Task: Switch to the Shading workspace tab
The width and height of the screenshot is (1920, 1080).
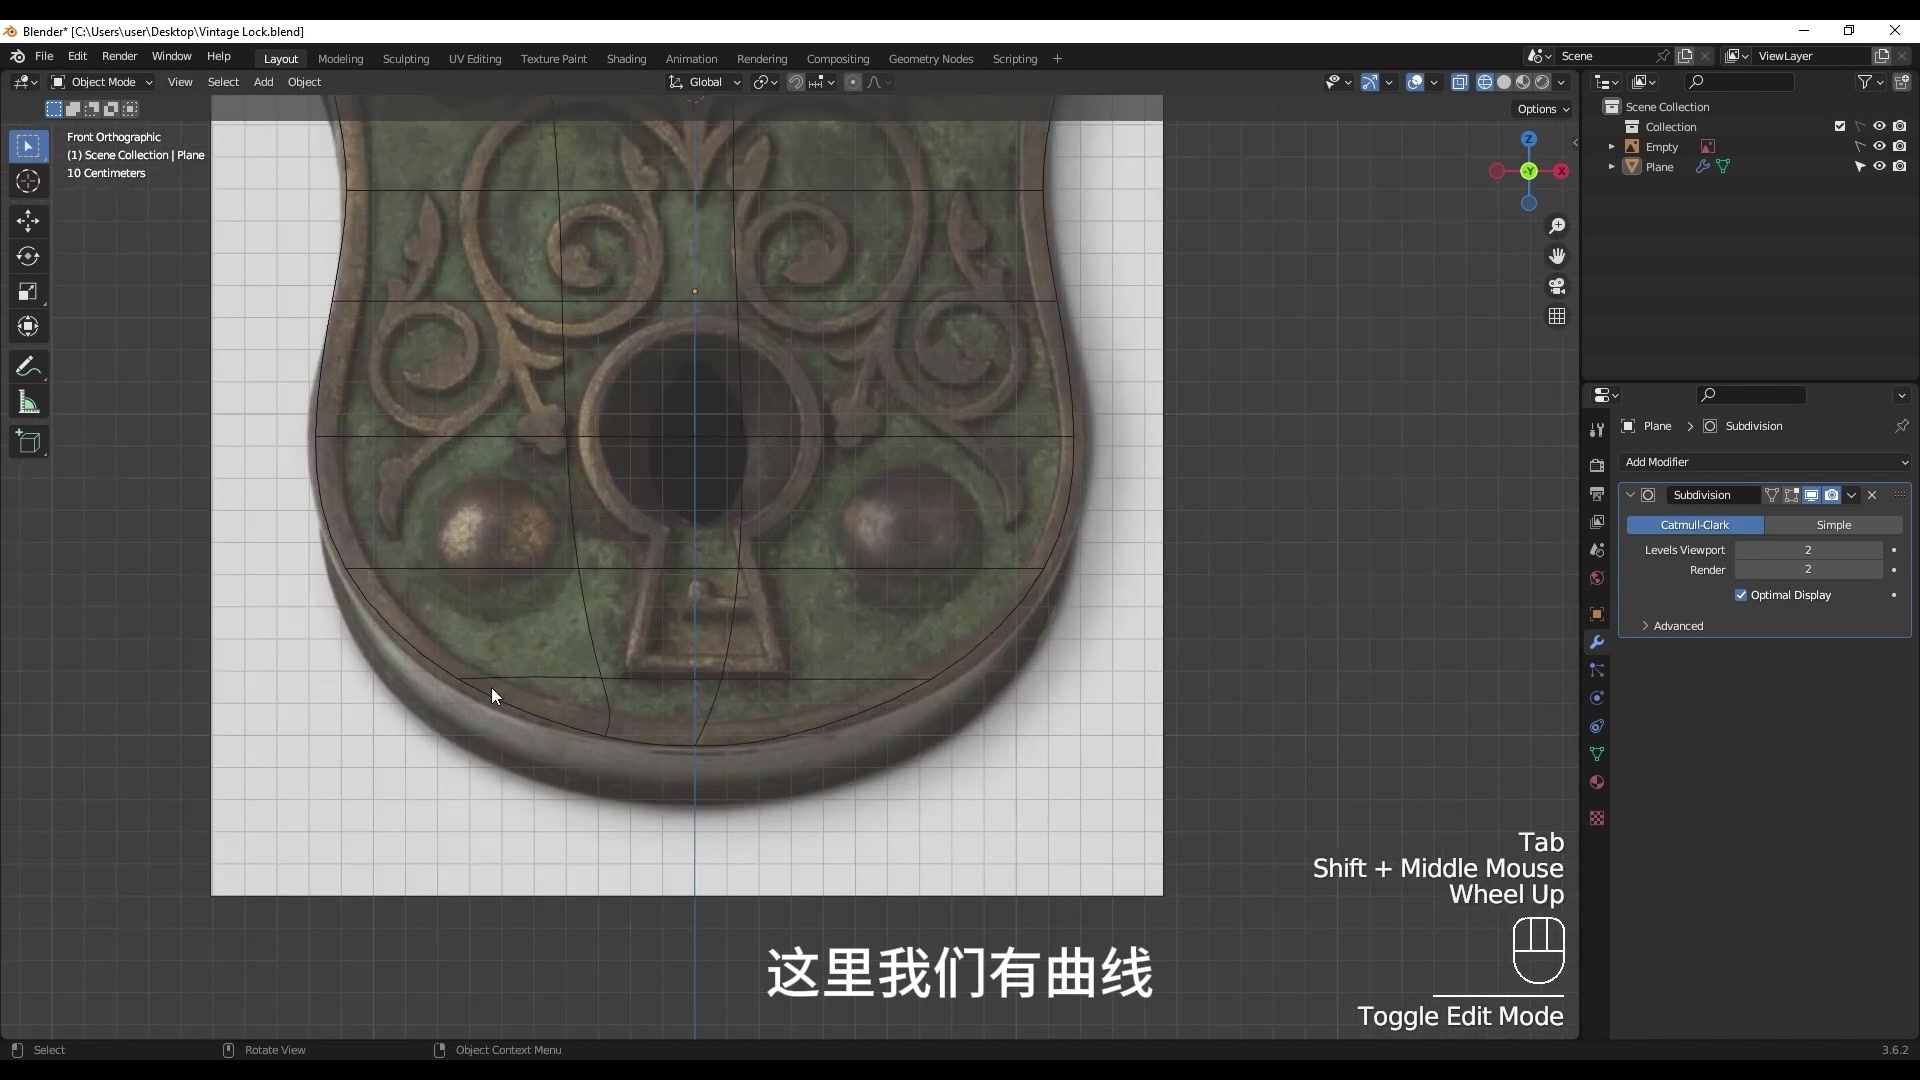Action: point(626,59)
